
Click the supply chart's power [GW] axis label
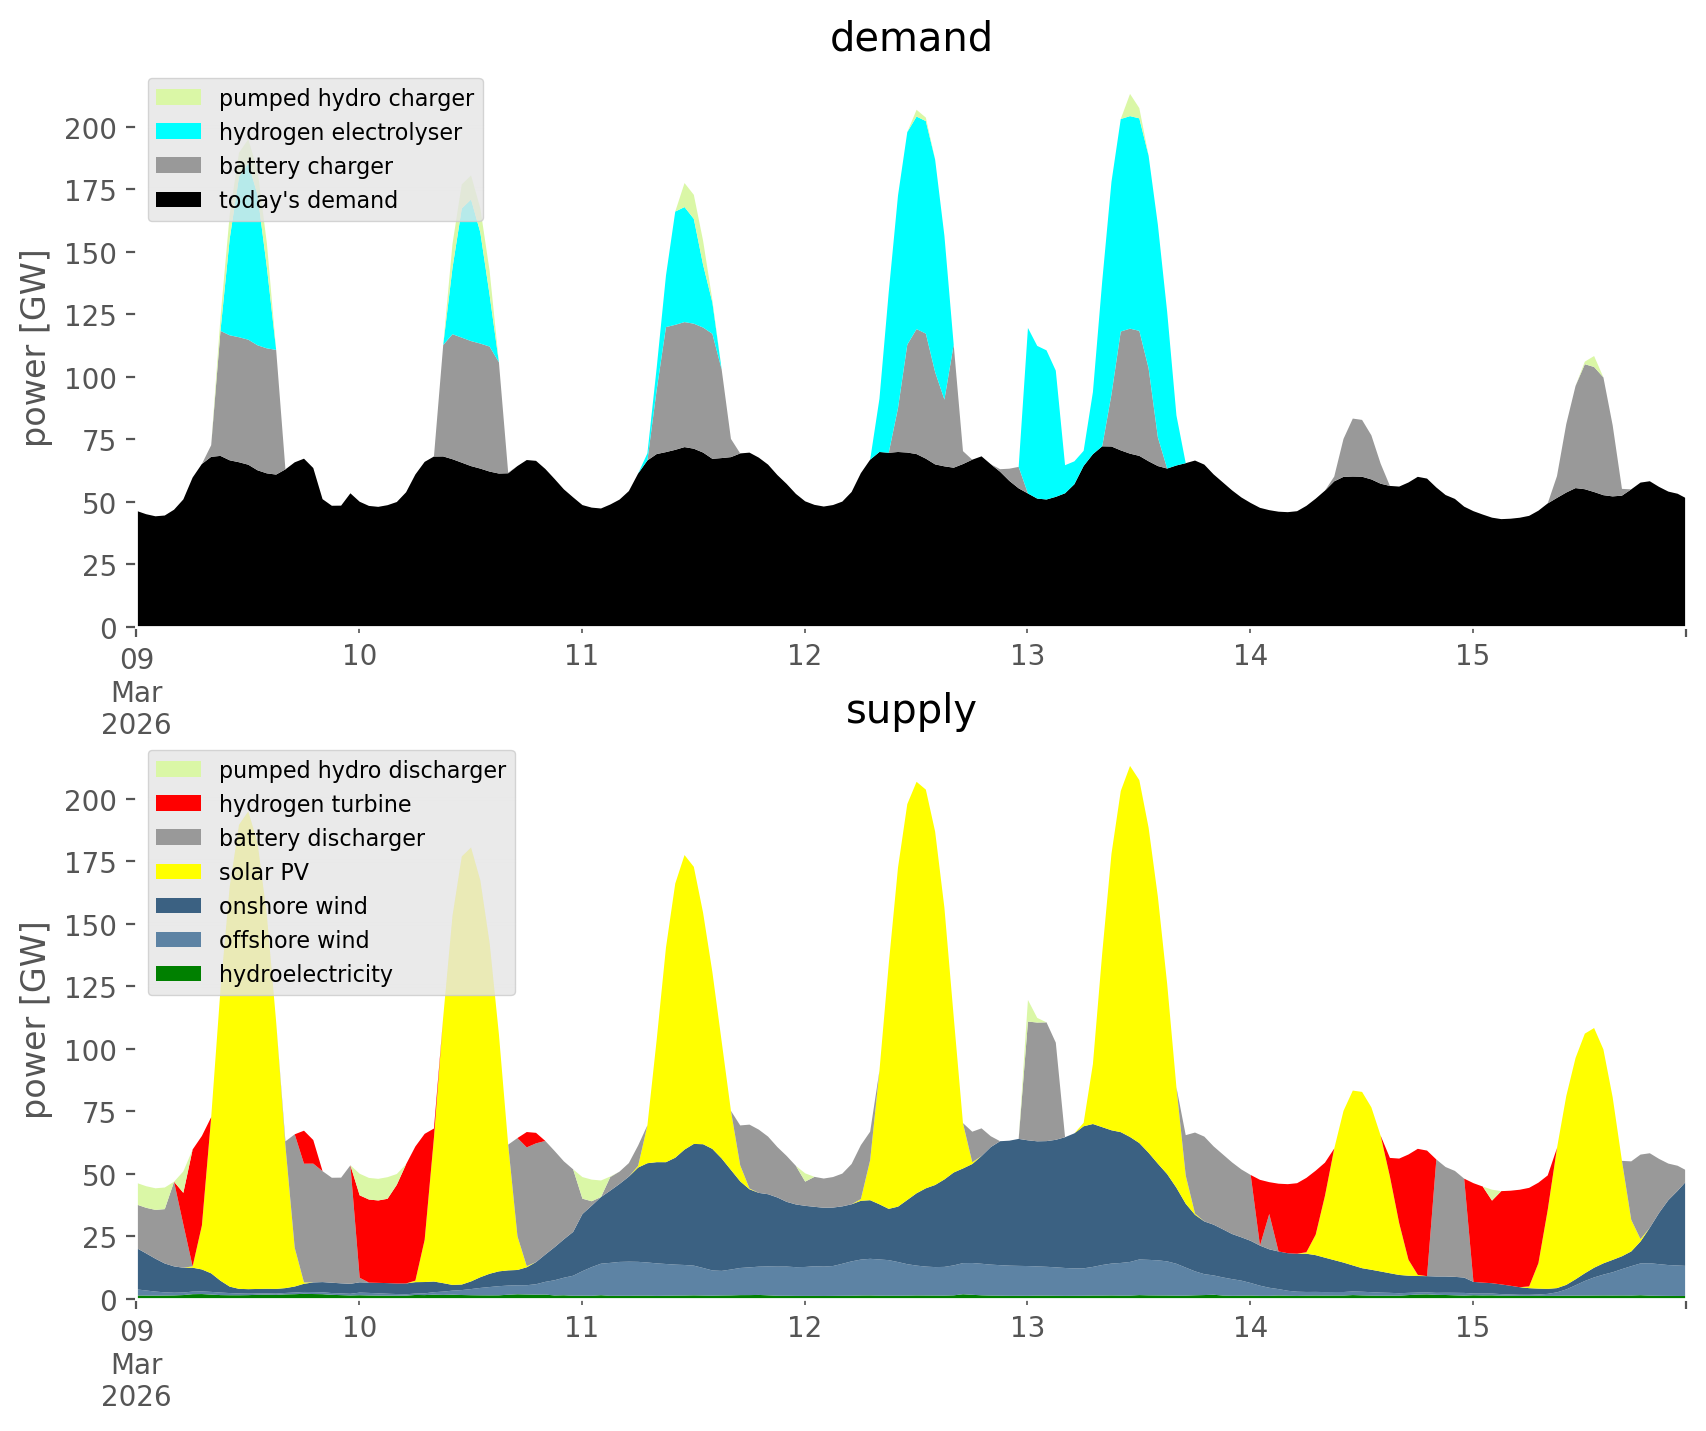pyautogui.click(x=35, y=1020)
